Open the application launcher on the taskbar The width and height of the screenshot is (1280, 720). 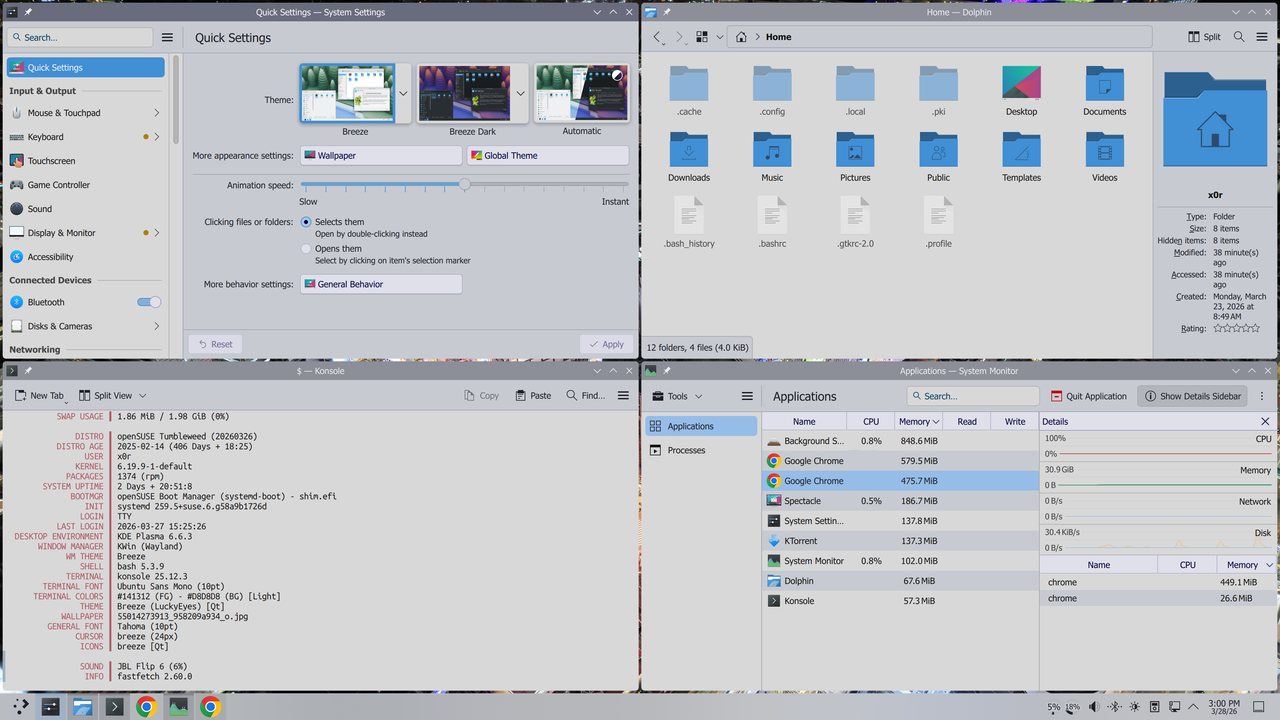click(x=20, y=707)
